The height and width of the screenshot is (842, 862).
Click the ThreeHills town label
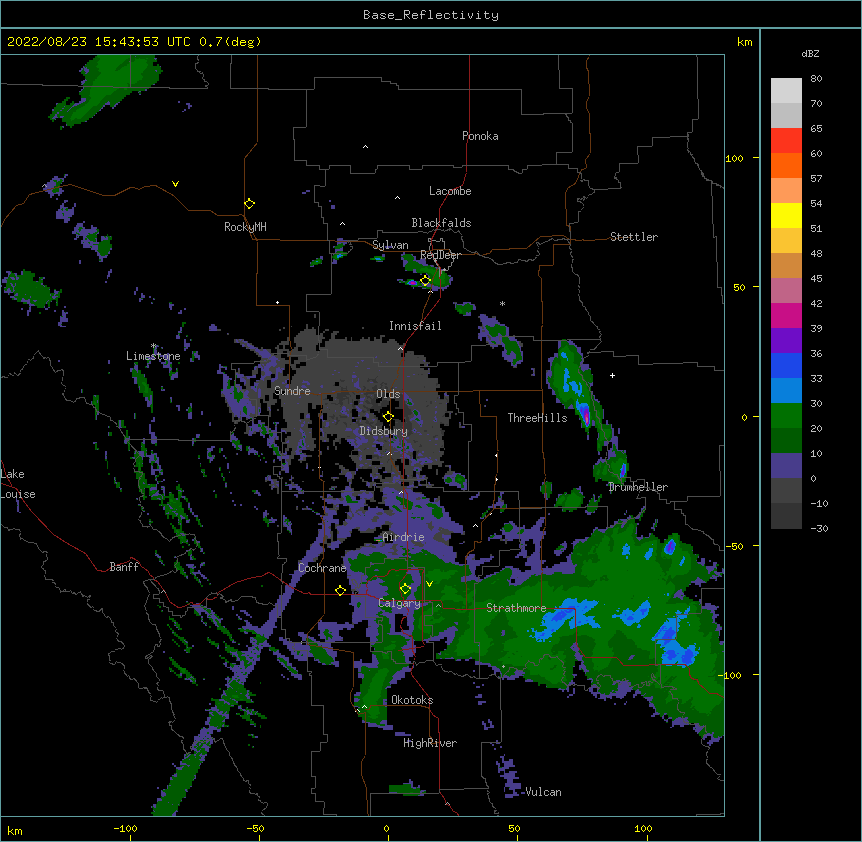(x=537, y=418)
